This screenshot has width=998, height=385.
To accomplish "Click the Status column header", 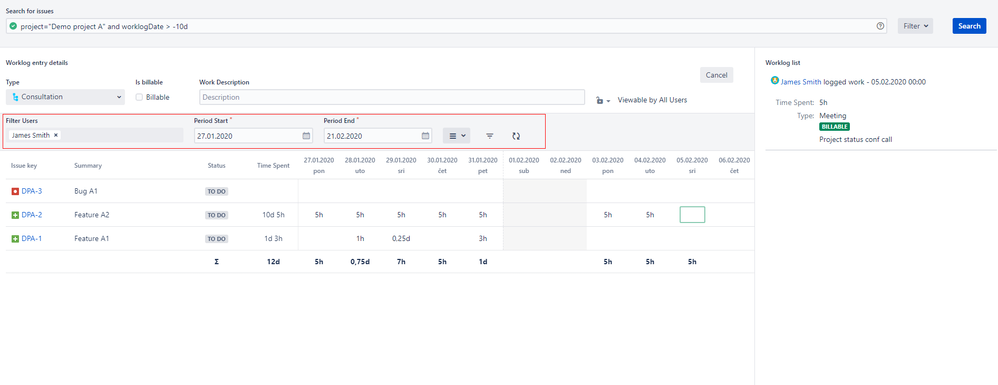I will pyautogui.click(x=216, y=165).
